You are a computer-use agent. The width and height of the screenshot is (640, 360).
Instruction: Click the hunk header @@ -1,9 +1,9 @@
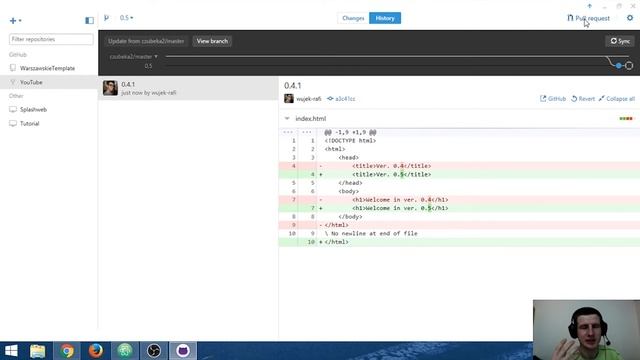pyautogui.click(x=350, y=132)
